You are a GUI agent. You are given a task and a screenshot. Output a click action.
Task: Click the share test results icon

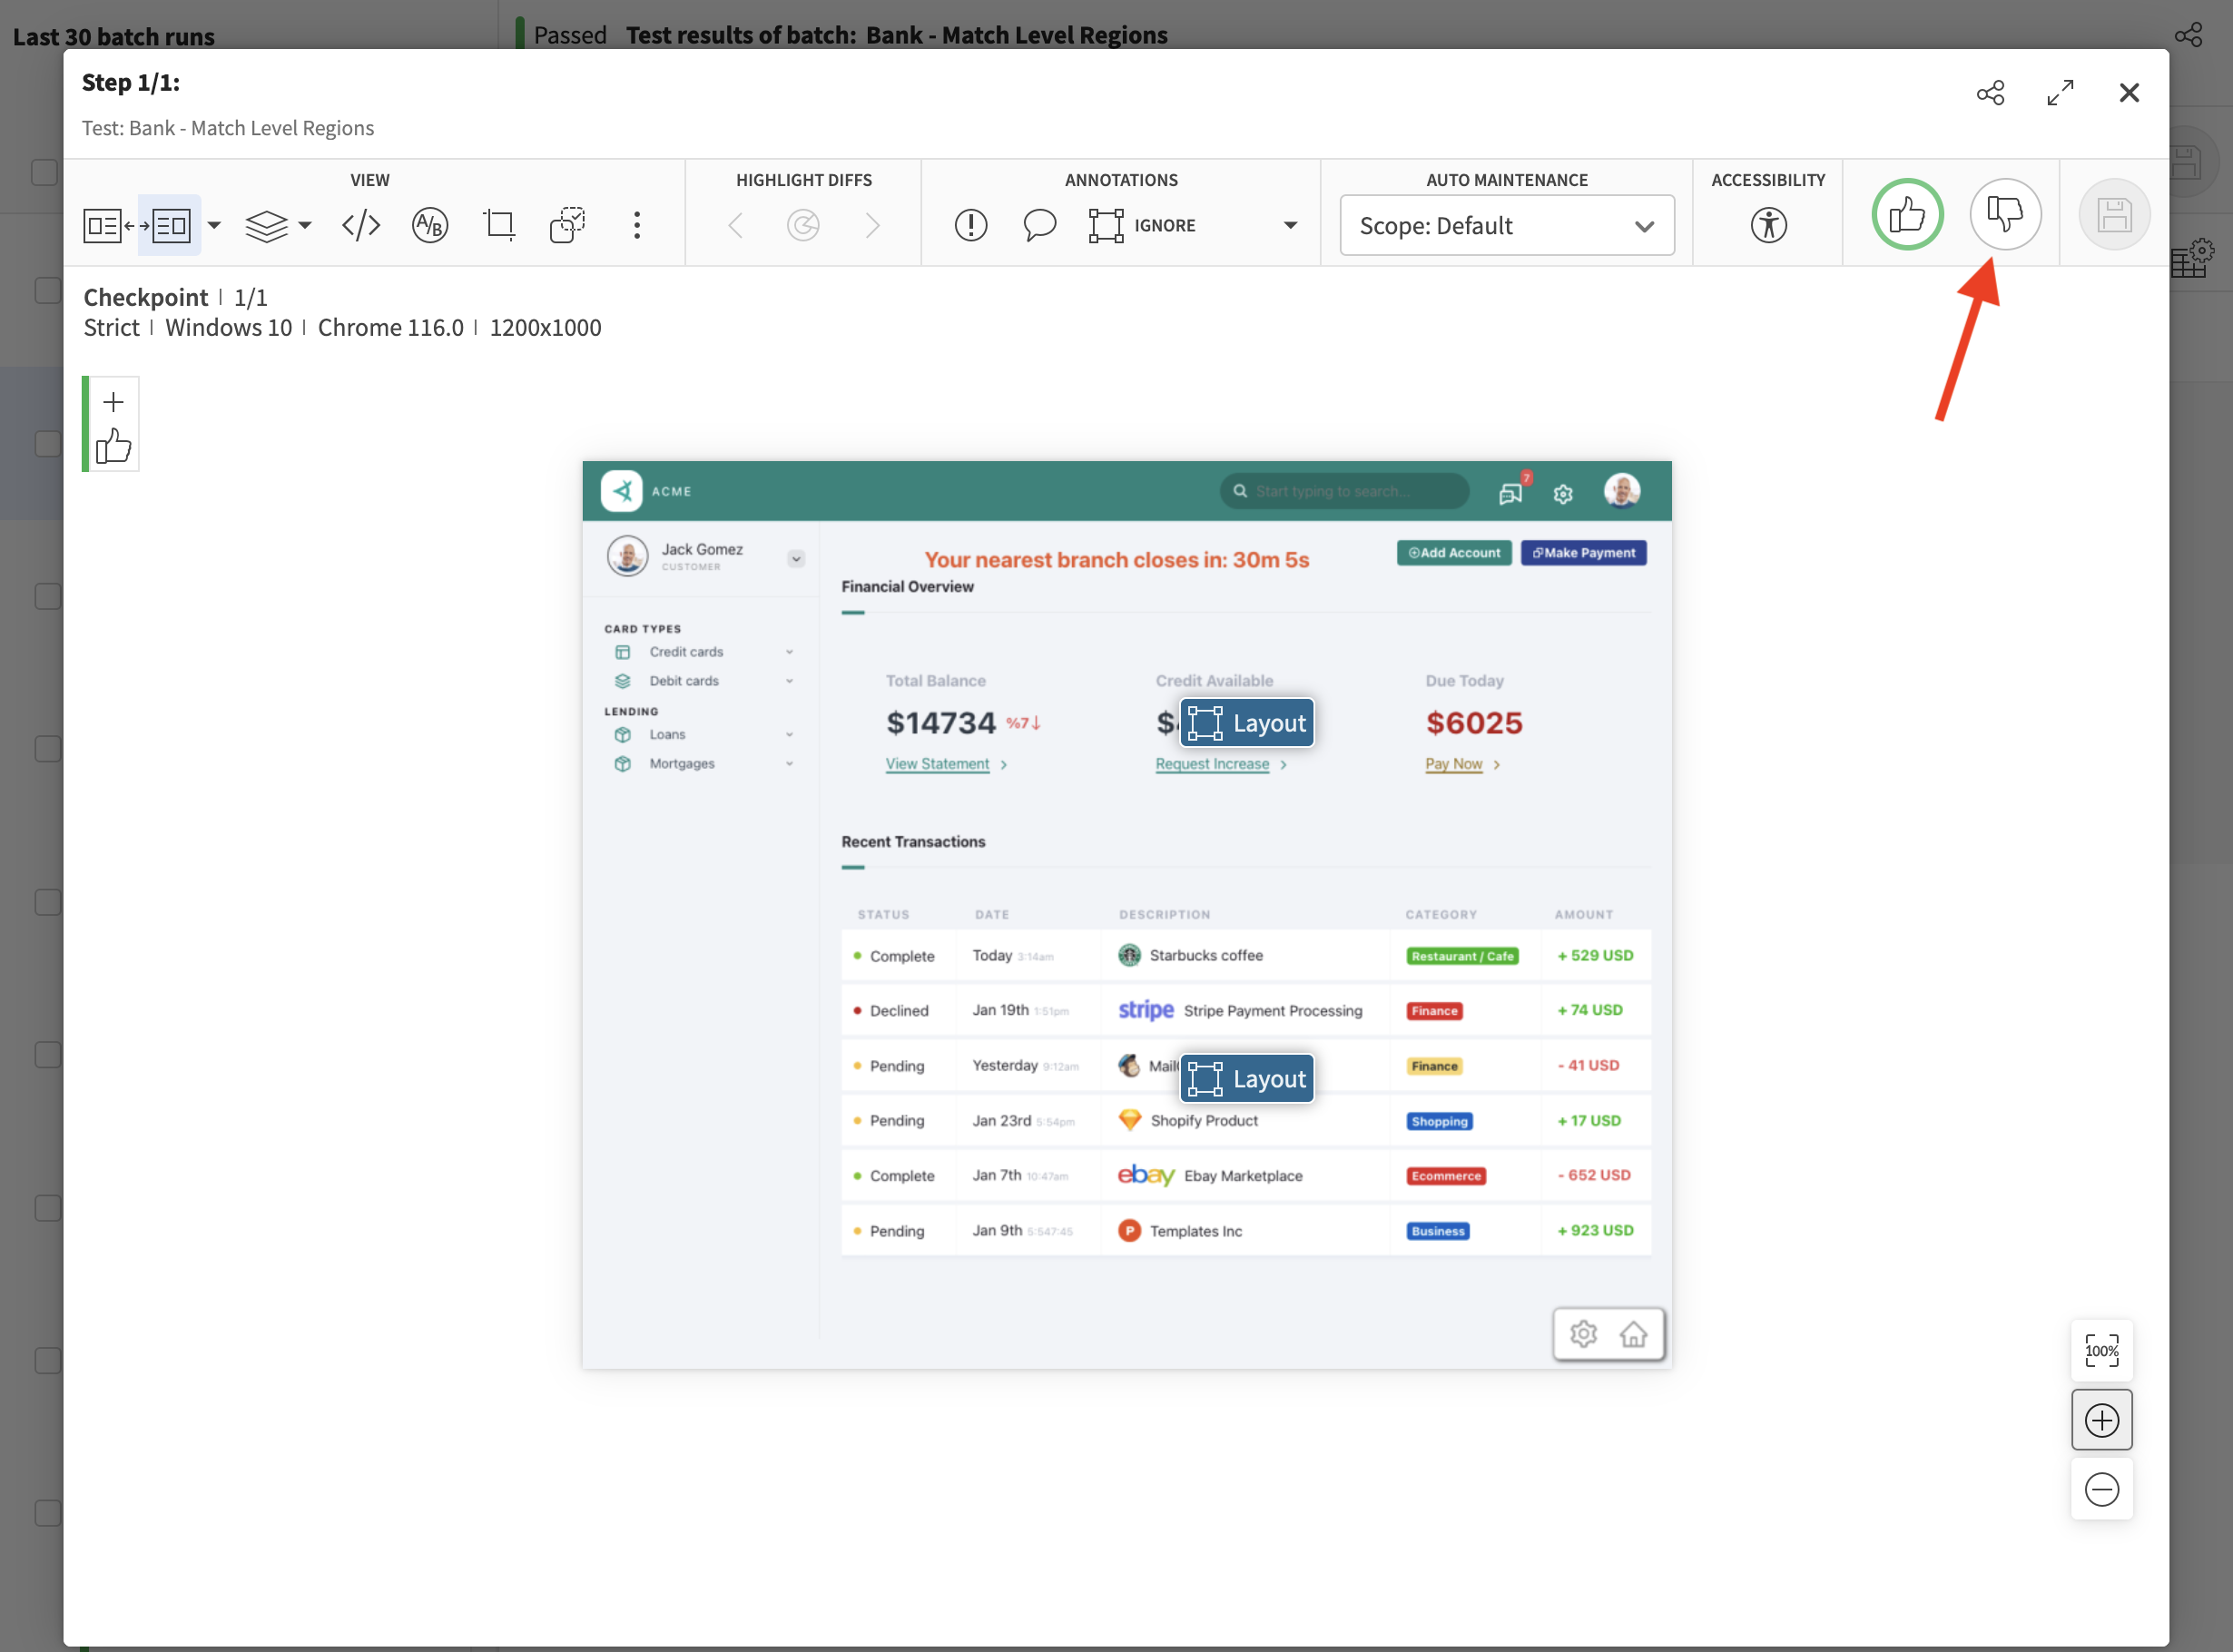click(x=1992, y=93)
